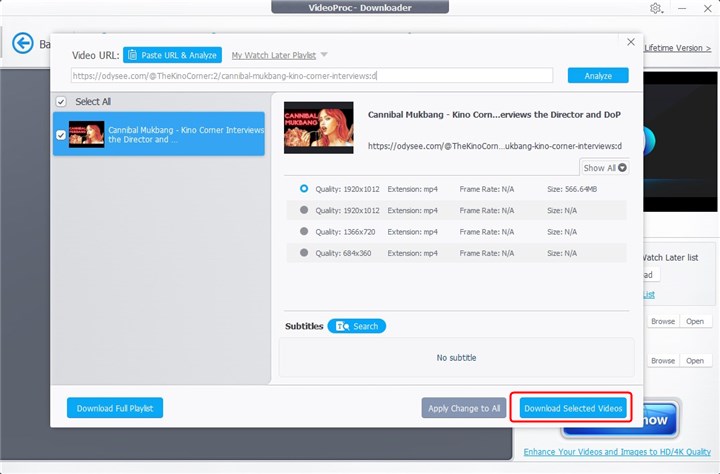The height and width of the screenshot is (474, 720).
Task: Click the large Cannibal Mukbang preview thumbnail
Action: pyautogui.click(x=319, y=127)
